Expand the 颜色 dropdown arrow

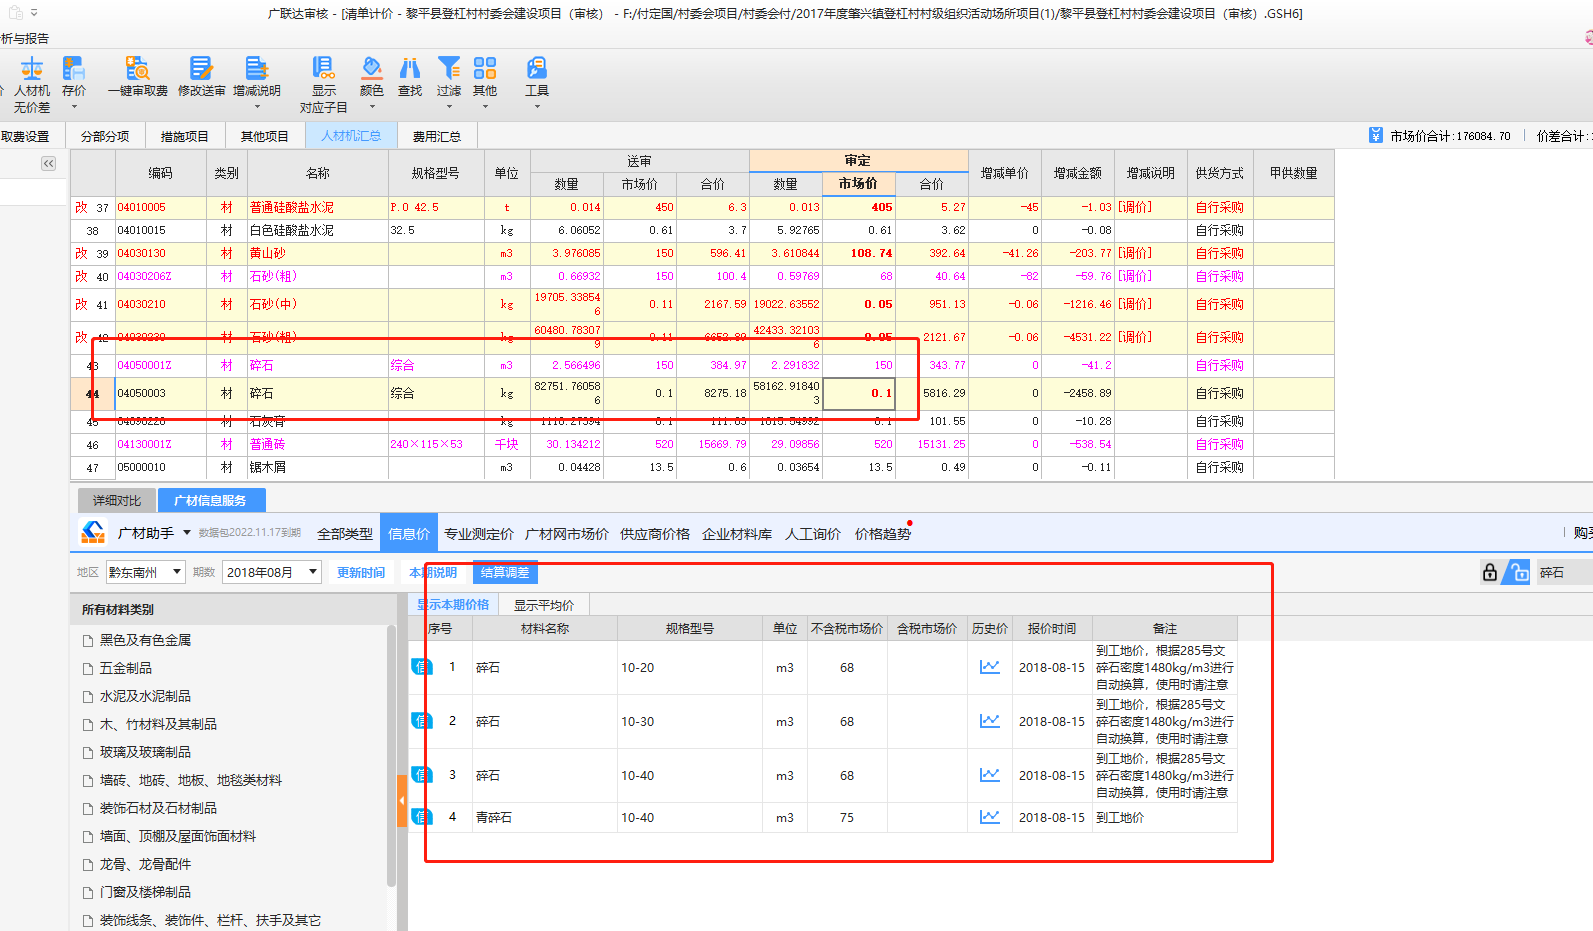(x=372, y=106)
